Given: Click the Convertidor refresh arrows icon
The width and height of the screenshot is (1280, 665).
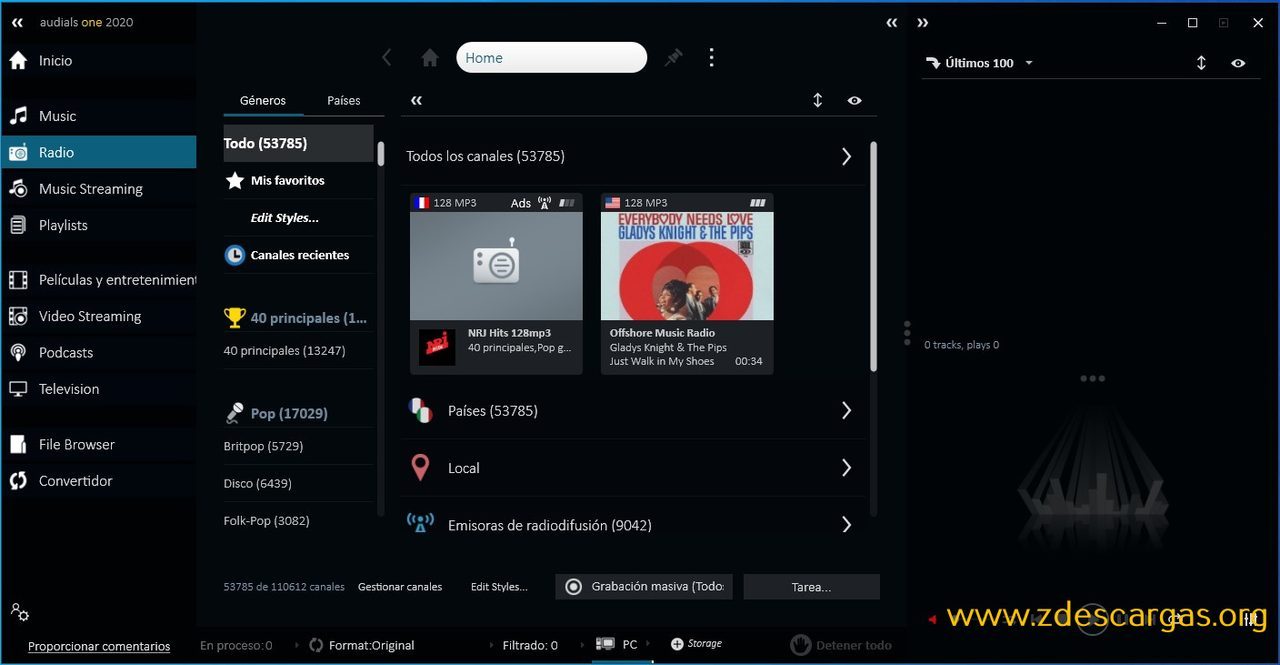Looking at the screenshot, I should pyautogui.click(x=18, y=481).
